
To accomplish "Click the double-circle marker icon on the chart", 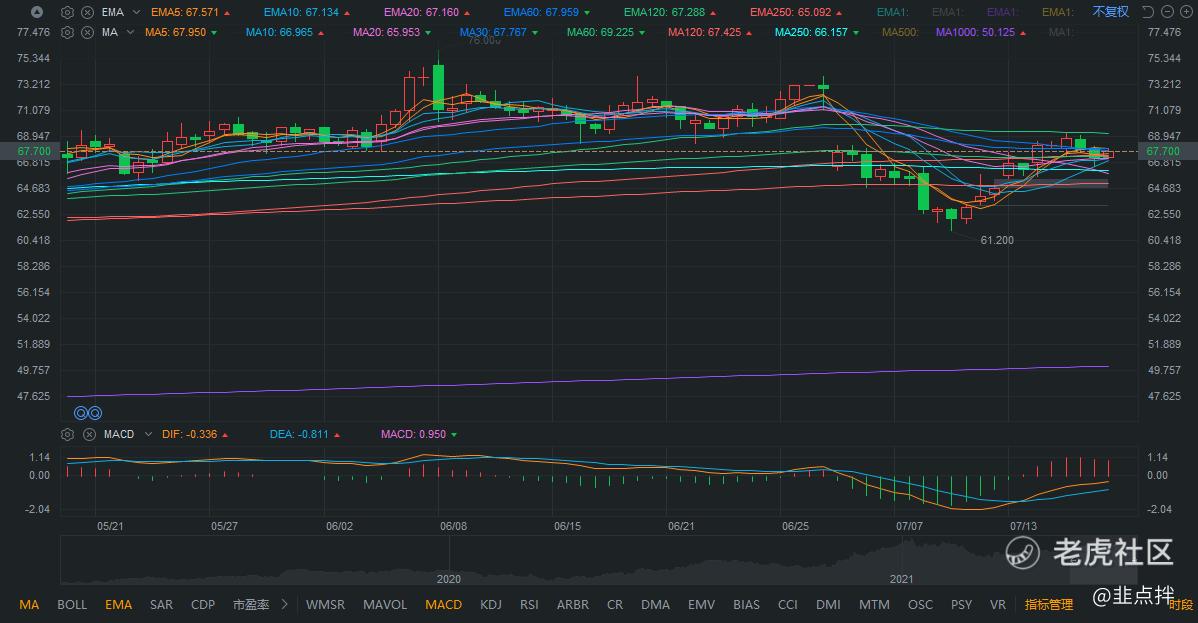I will [88, 413].
